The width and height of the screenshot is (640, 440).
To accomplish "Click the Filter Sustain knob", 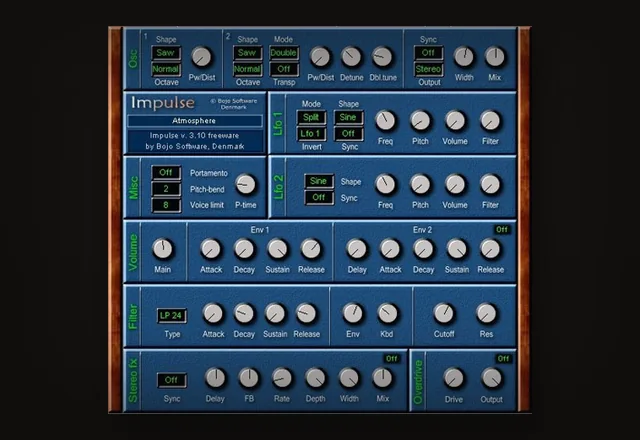I will click(275, 313).
